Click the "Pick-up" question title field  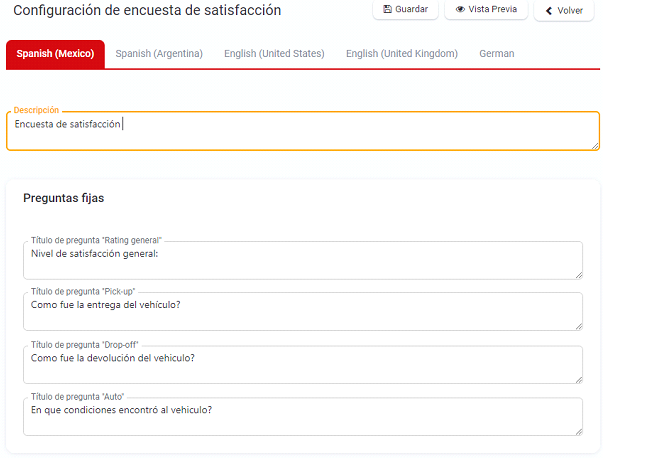pos(300,311)
